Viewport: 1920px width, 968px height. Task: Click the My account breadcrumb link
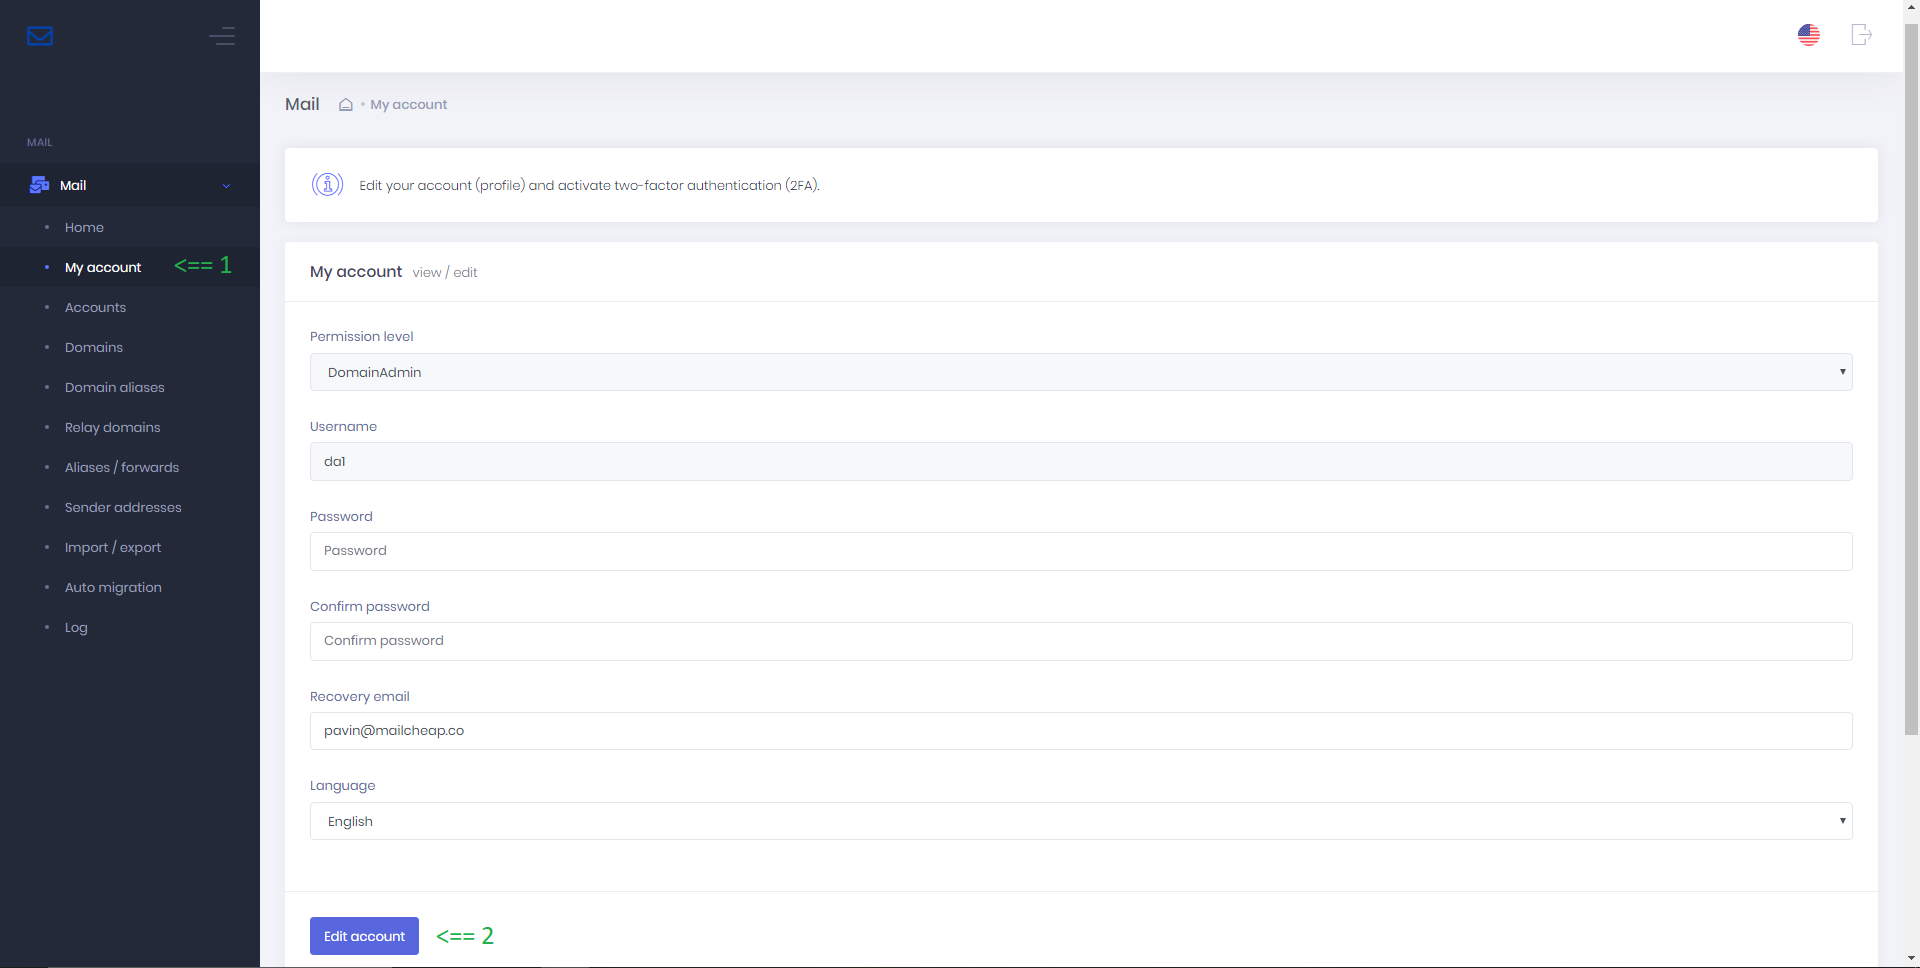pyautogui.click(x=408, y=105)
